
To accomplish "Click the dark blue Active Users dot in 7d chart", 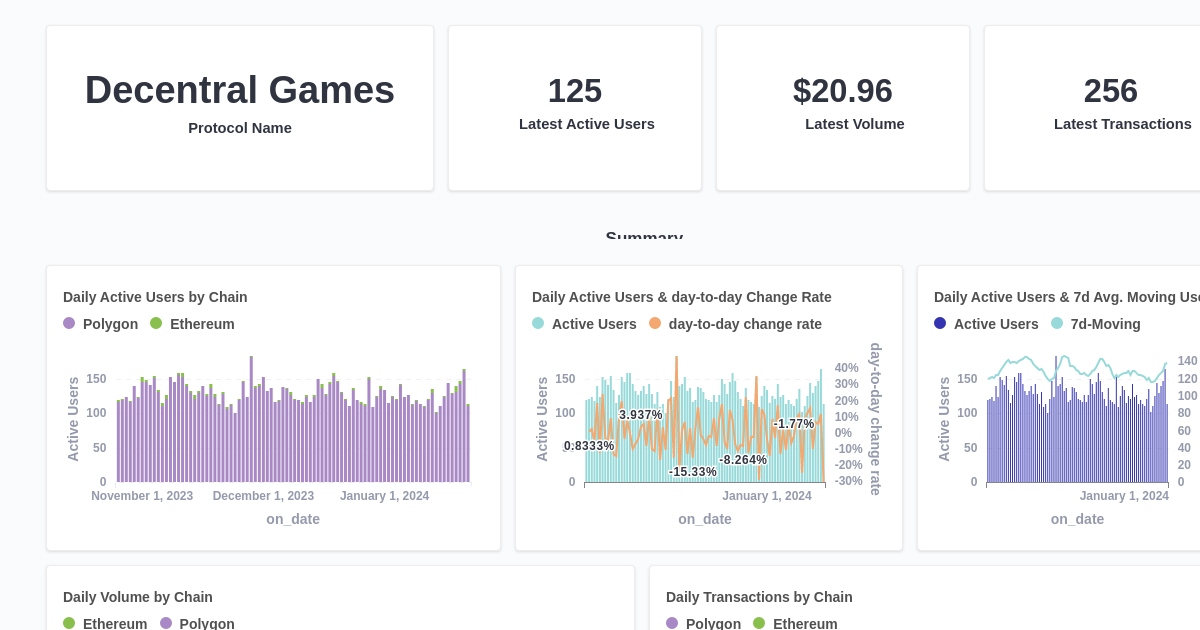I will pos(938,323).
